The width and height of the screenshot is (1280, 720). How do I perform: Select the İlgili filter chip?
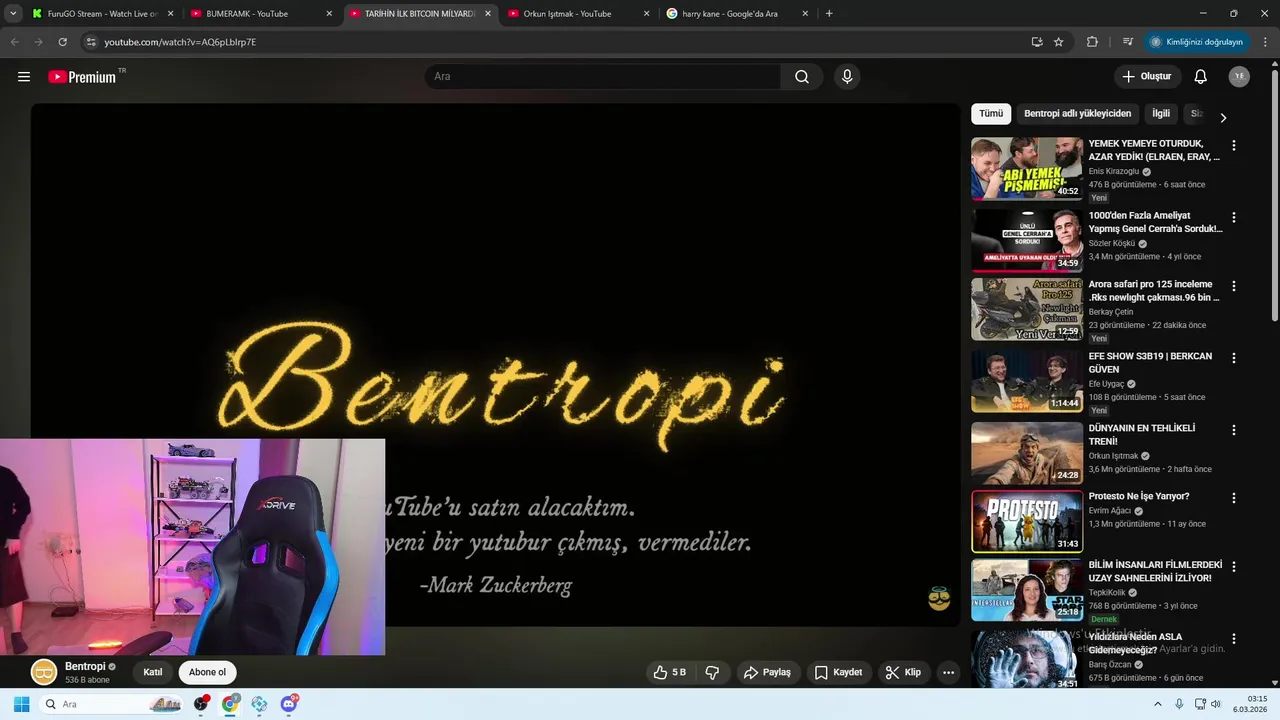(1161, 114)
